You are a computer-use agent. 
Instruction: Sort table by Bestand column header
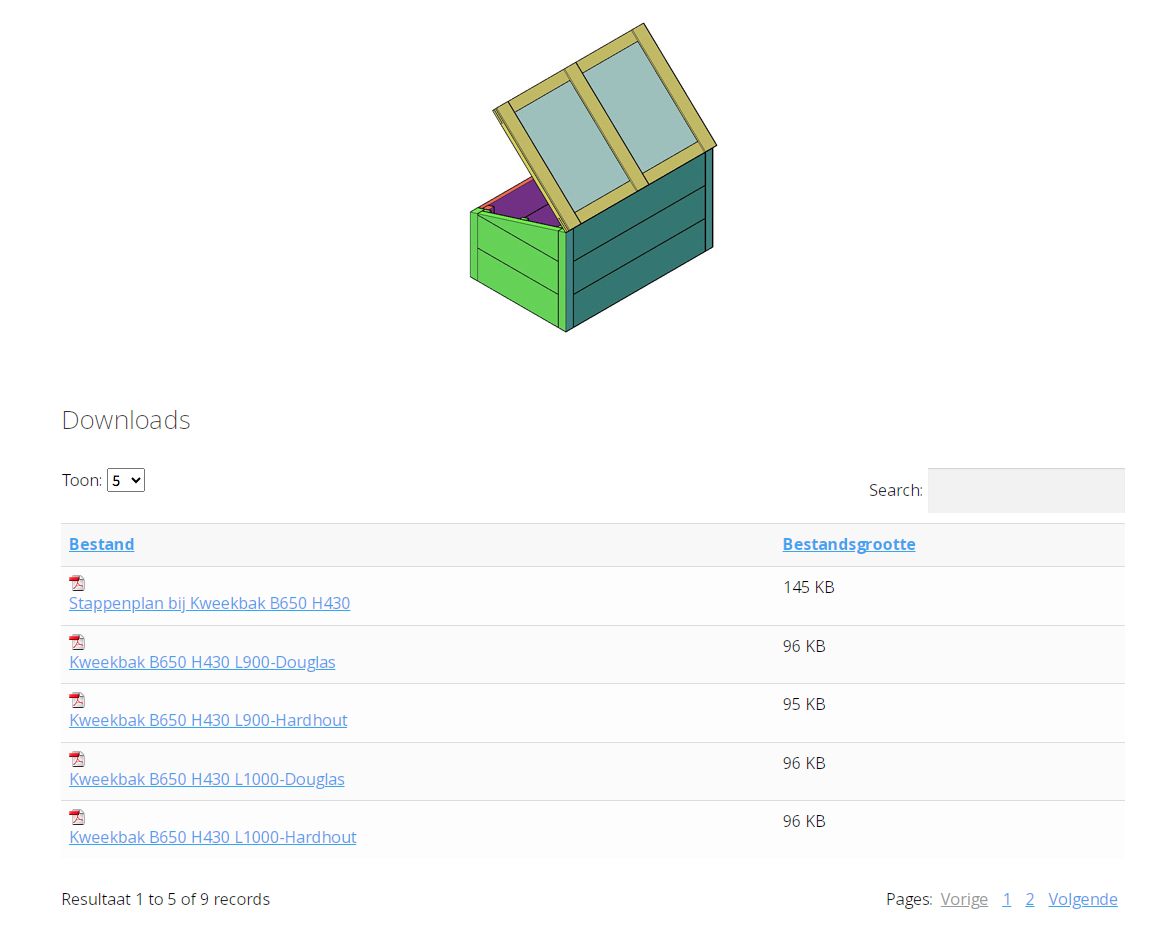click(101, 544)
